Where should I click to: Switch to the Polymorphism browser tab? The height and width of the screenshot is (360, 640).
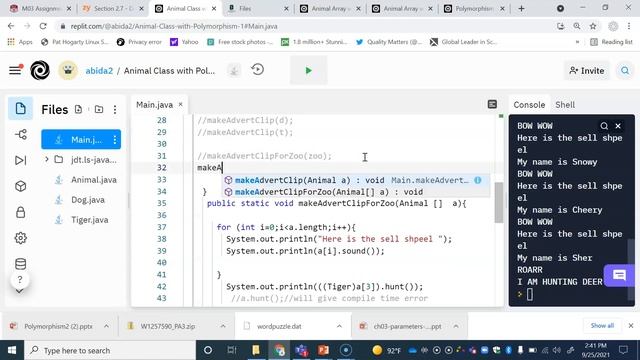point(474,8)
